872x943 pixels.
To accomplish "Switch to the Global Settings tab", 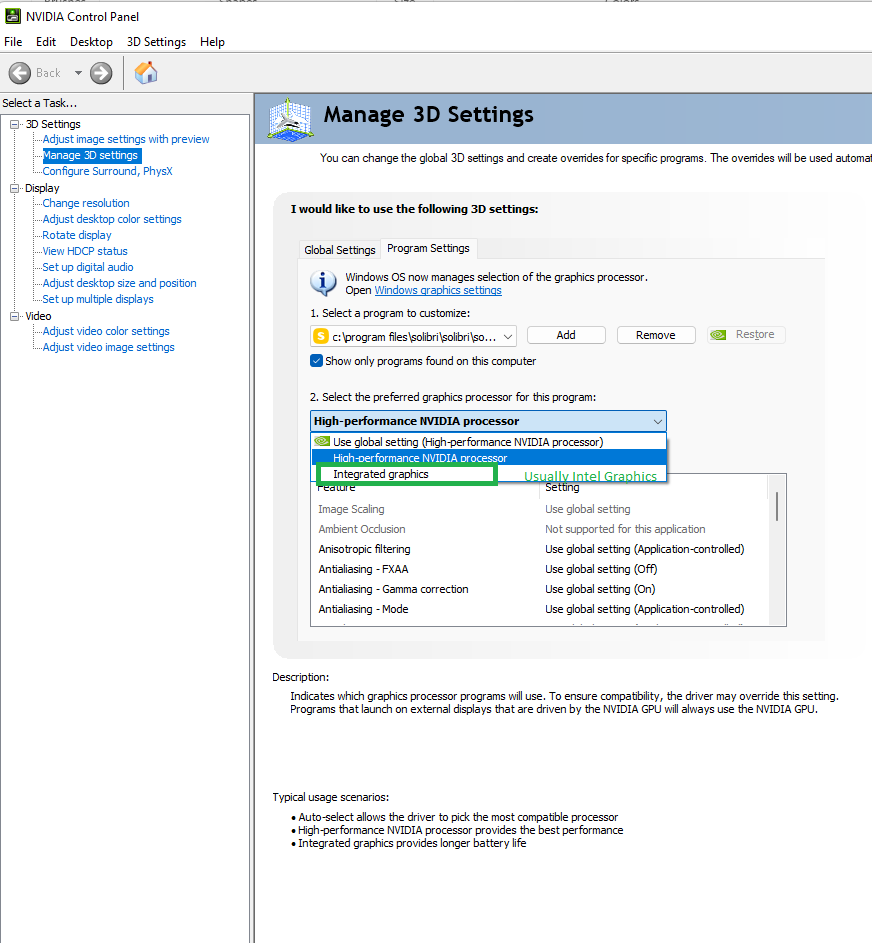I will 340,250.
